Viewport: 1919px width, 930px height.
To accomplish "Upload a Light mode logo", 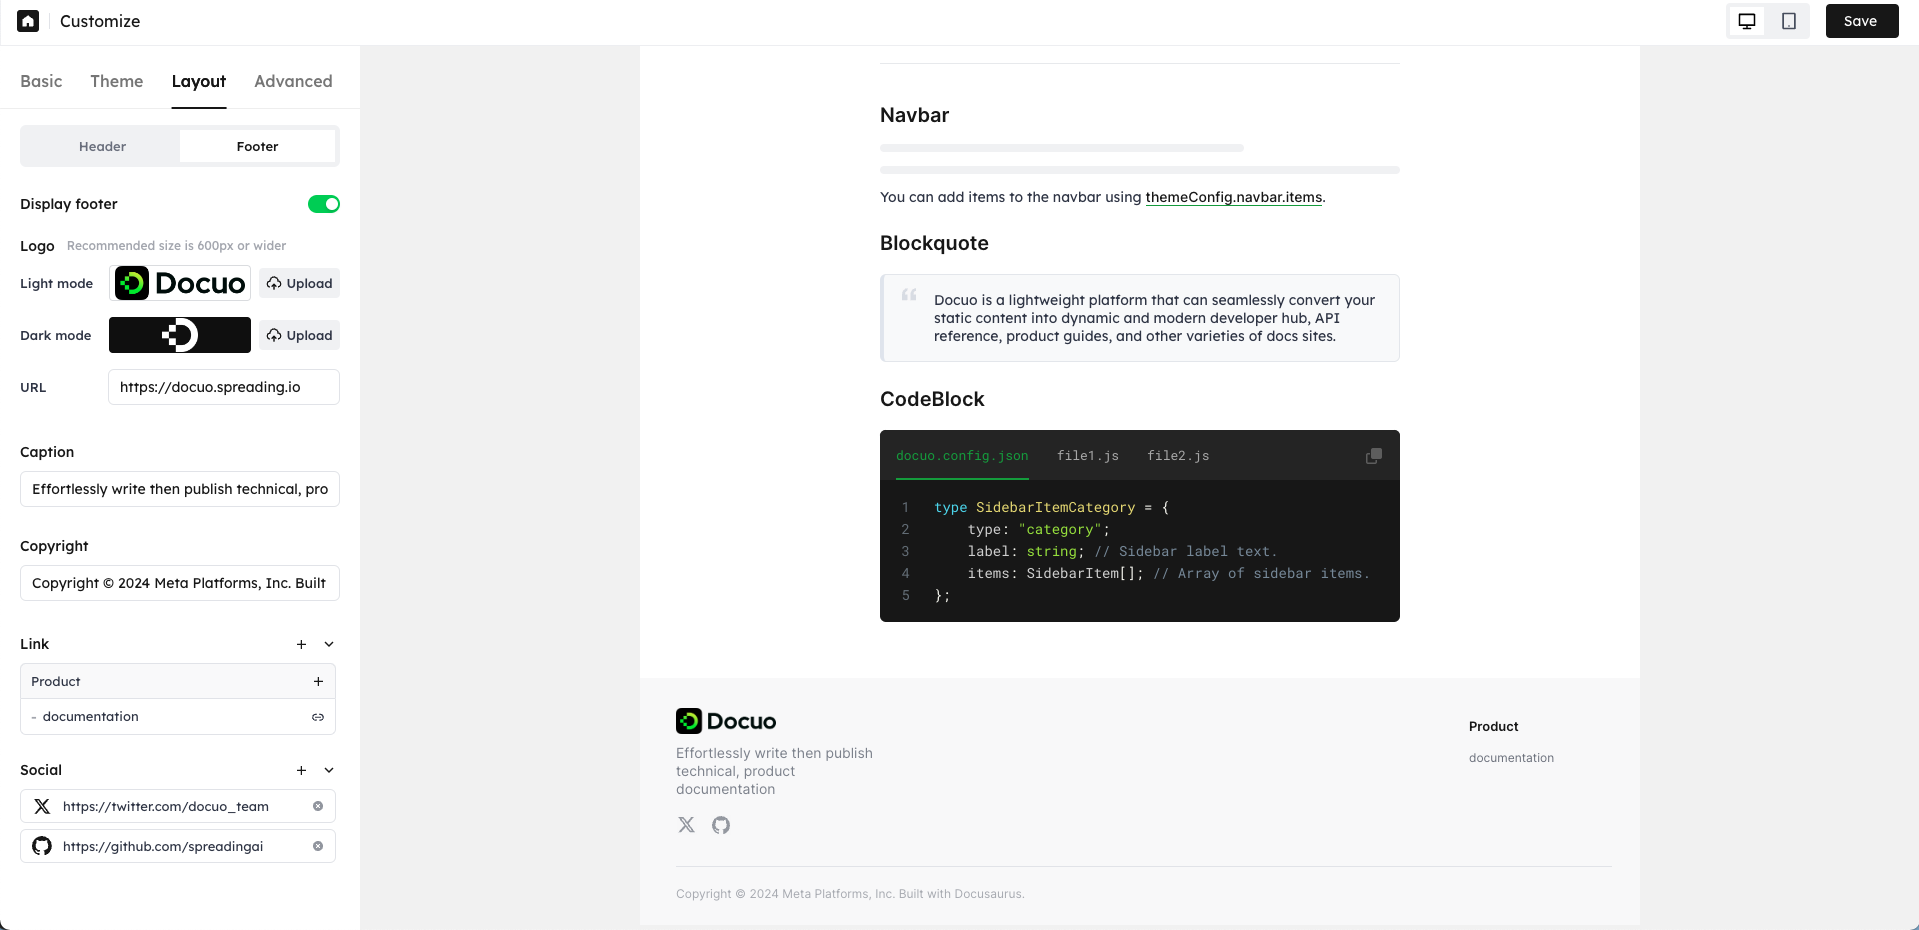I will point(299,283).
